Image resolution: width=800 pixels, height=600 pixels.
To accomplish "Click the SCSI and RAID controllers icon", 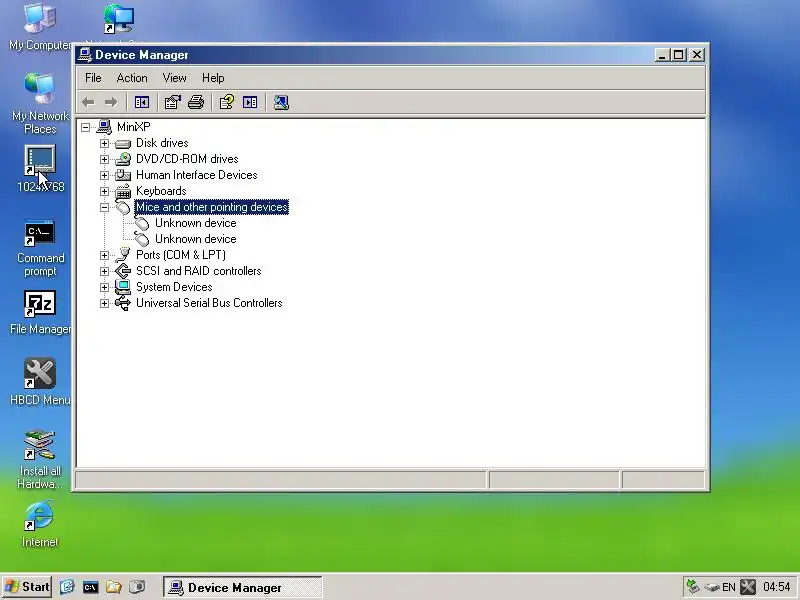I will tap(123, 271).
